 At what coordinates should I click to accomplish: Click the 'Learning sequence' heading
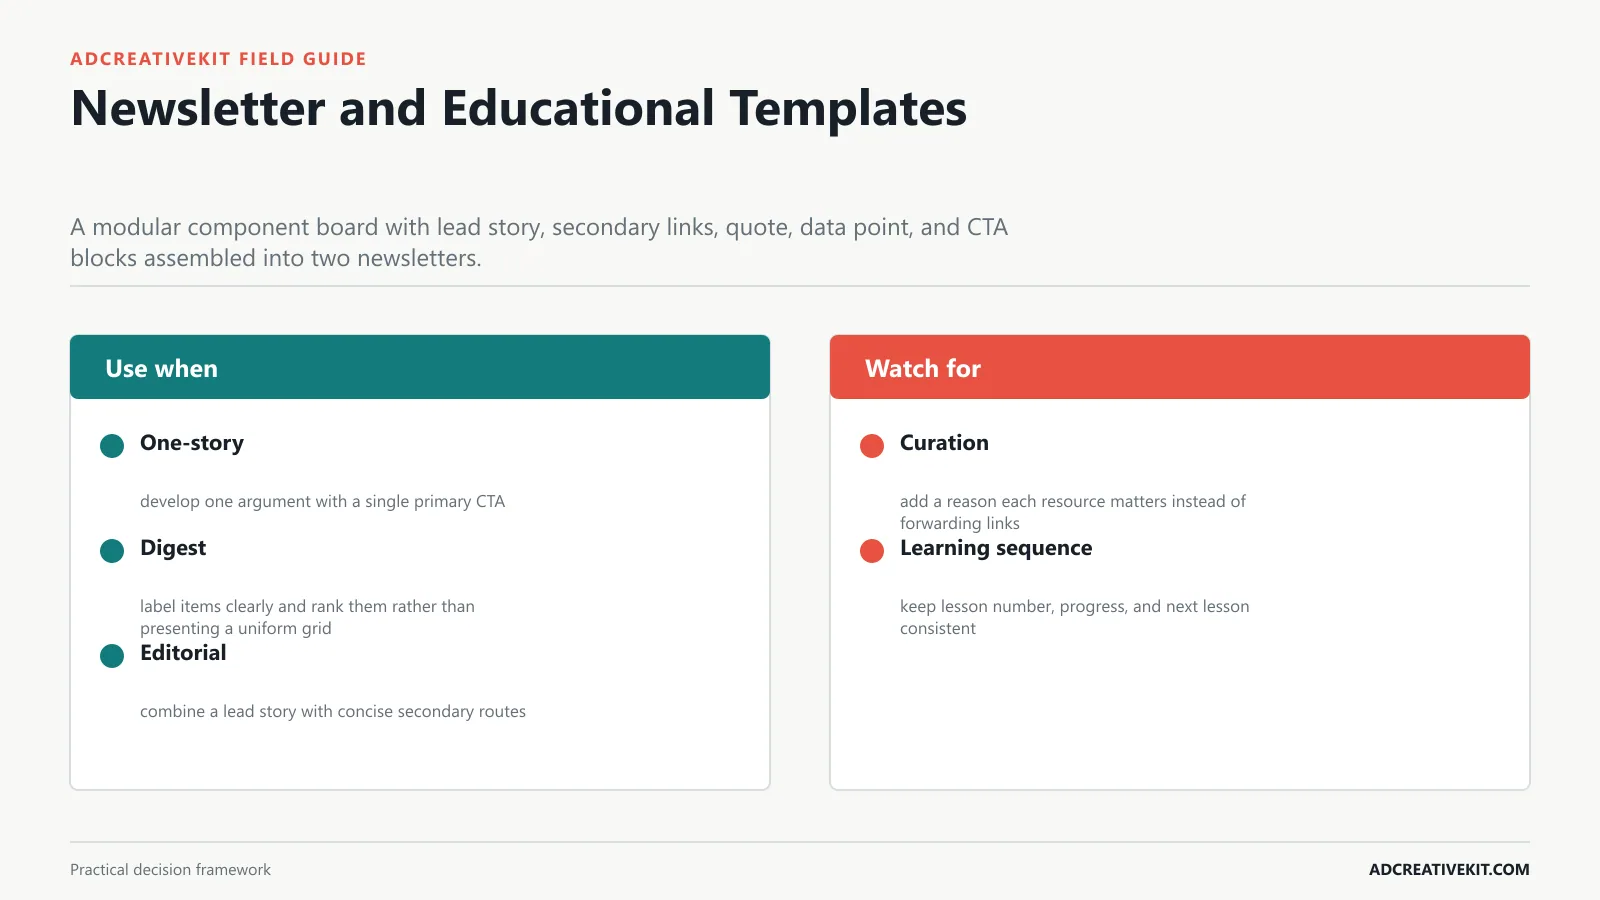[x=996, y=548]
